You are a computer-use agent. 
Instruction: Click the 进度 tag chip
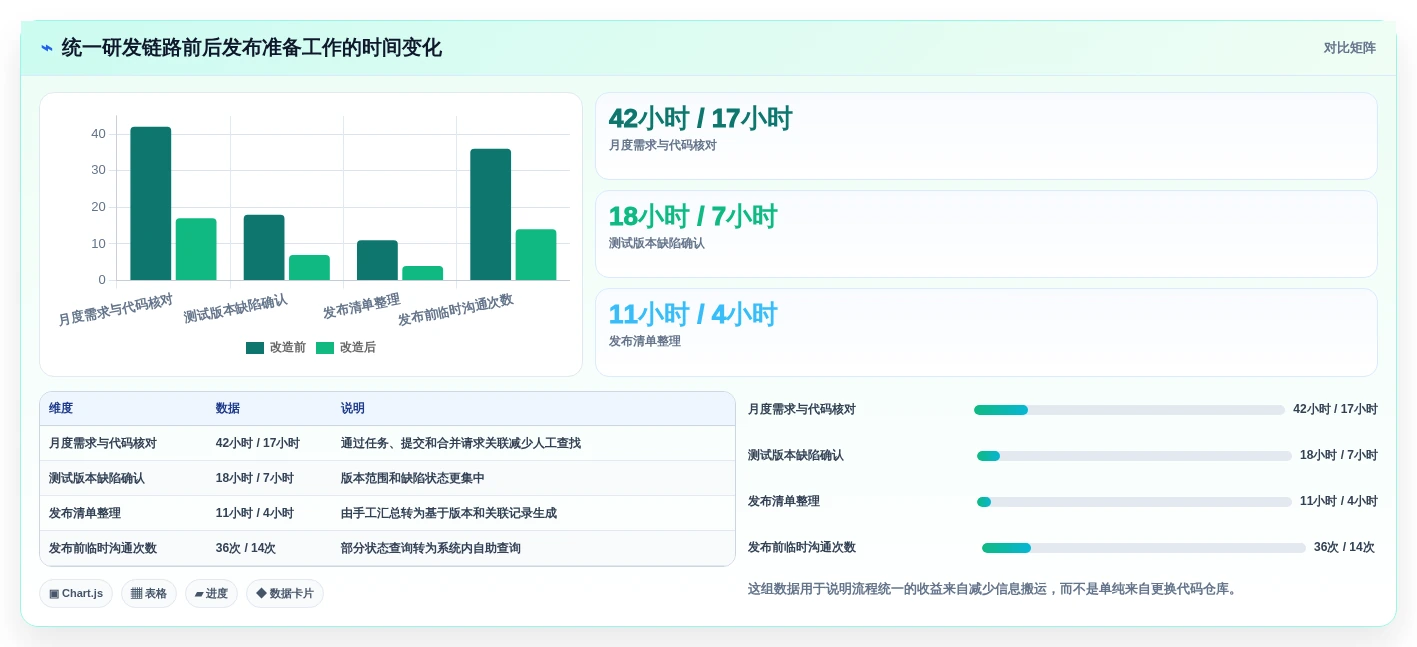coord(211,593)
